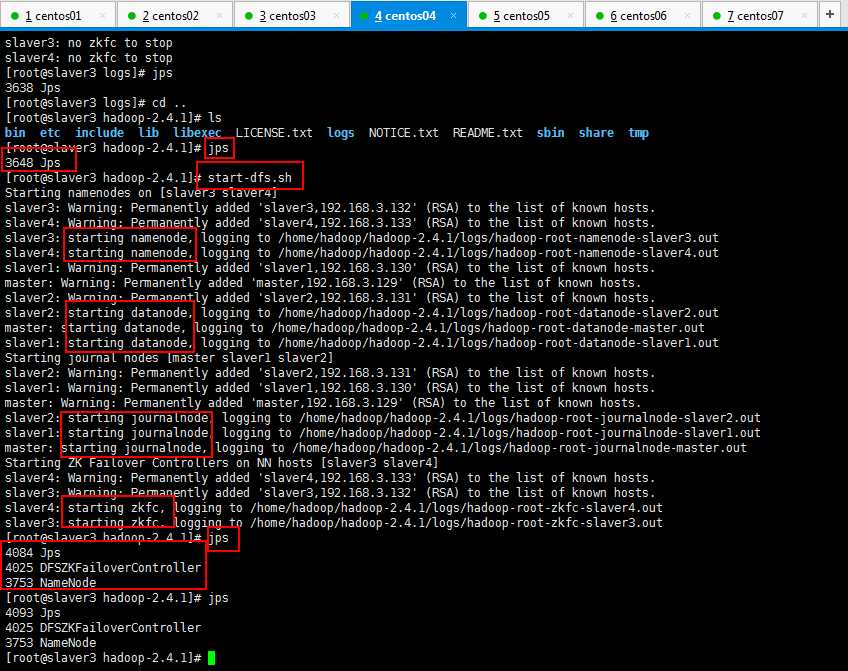Activate the centos06 session tab
This screenshot has width=848, height=671.
pyautogui.click(x=643, y=16)
